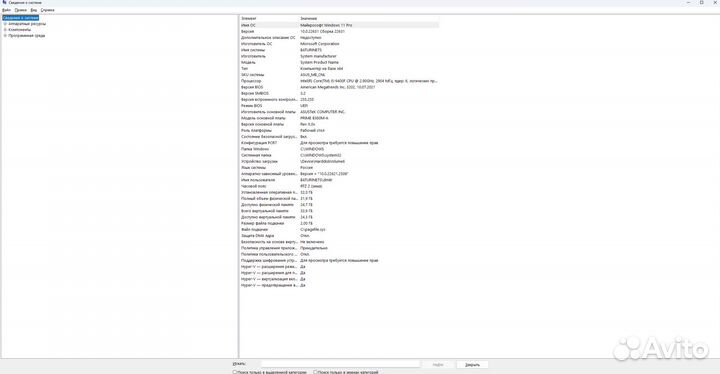This screenshot has width=720, height=374.
Task: Select the Состояние безопасной загрузки row
Action: [x=339, y=136]
